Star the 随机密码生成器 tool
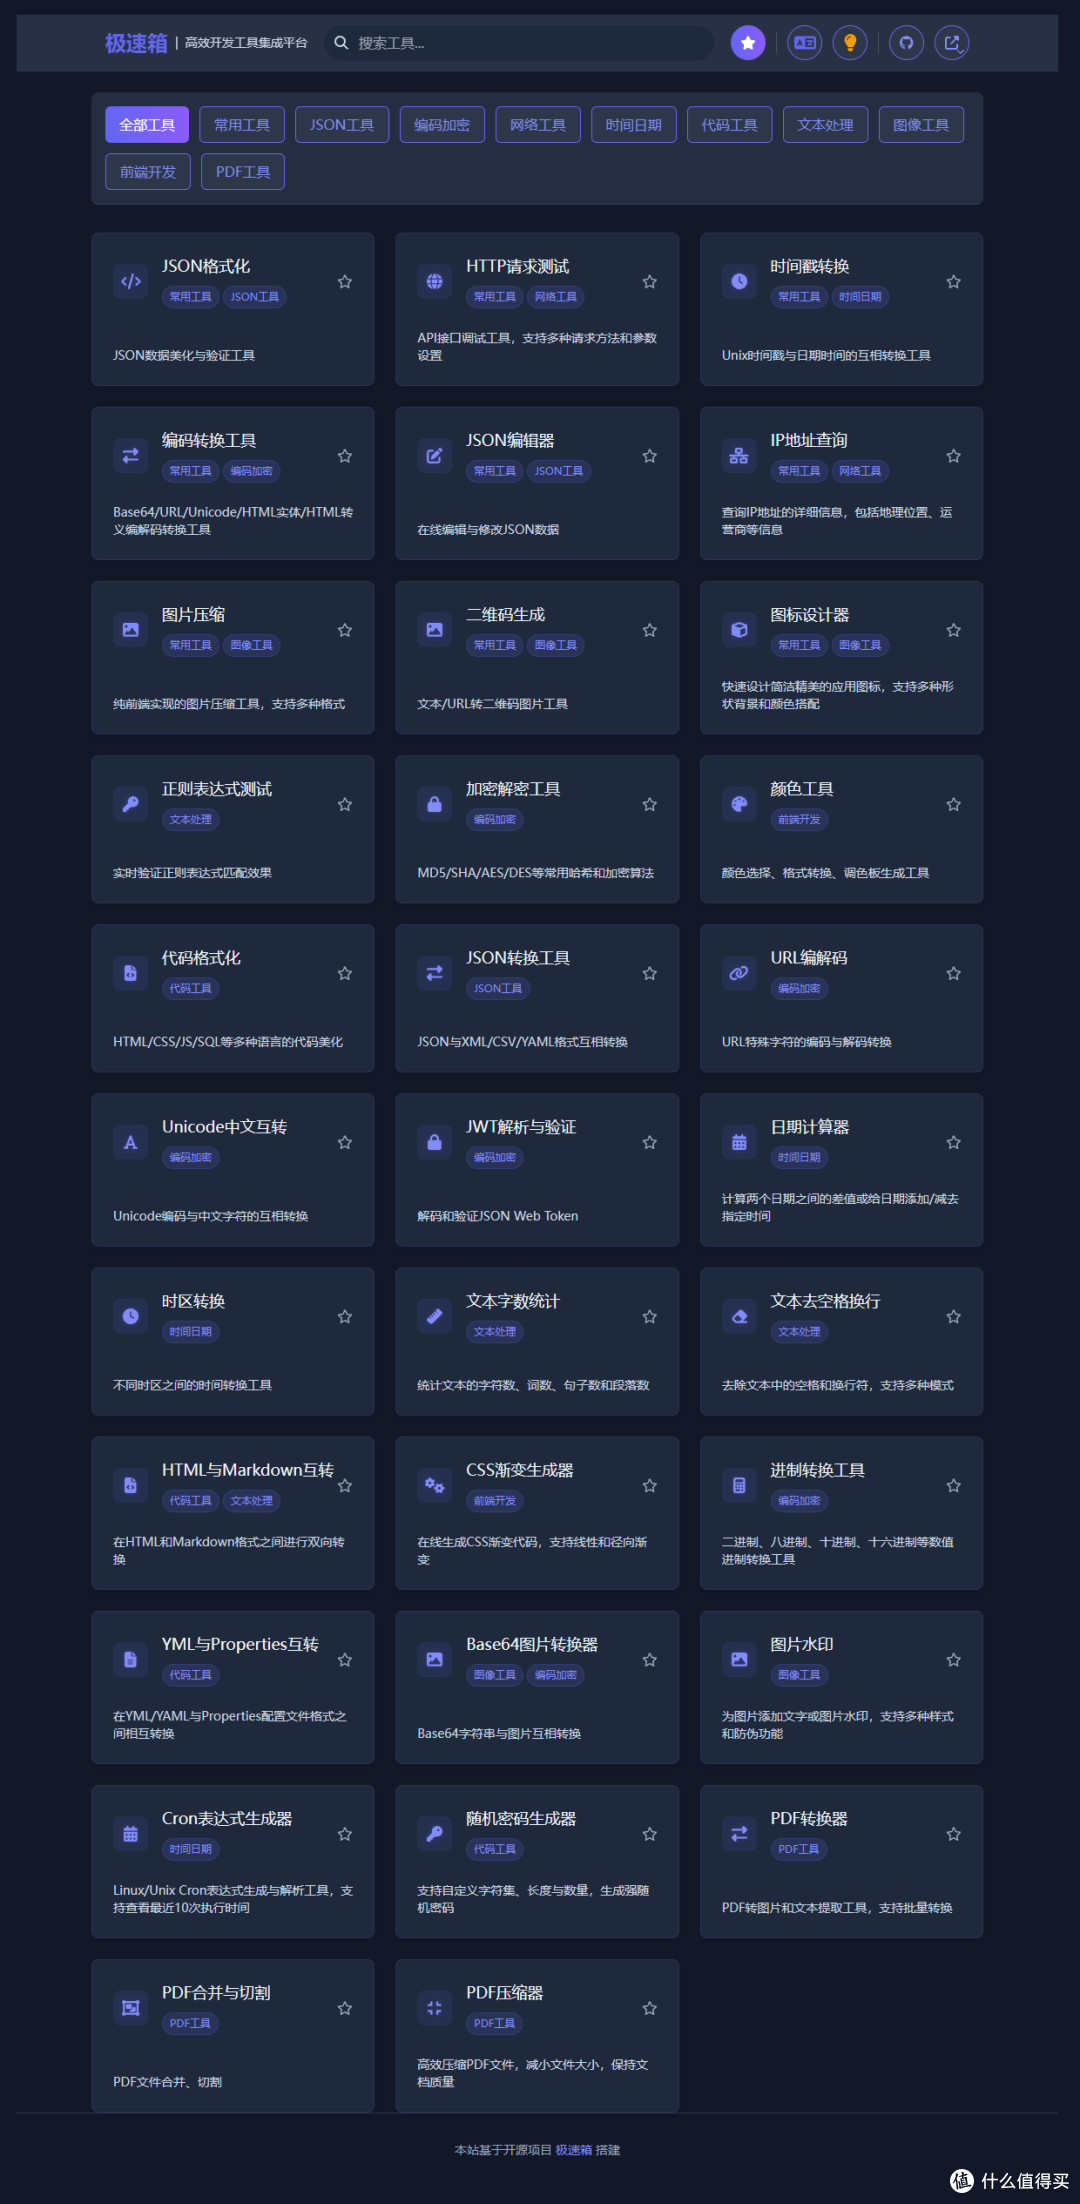Image resolution: width=1080 pixels, height=2204 pixels. 650,1834
